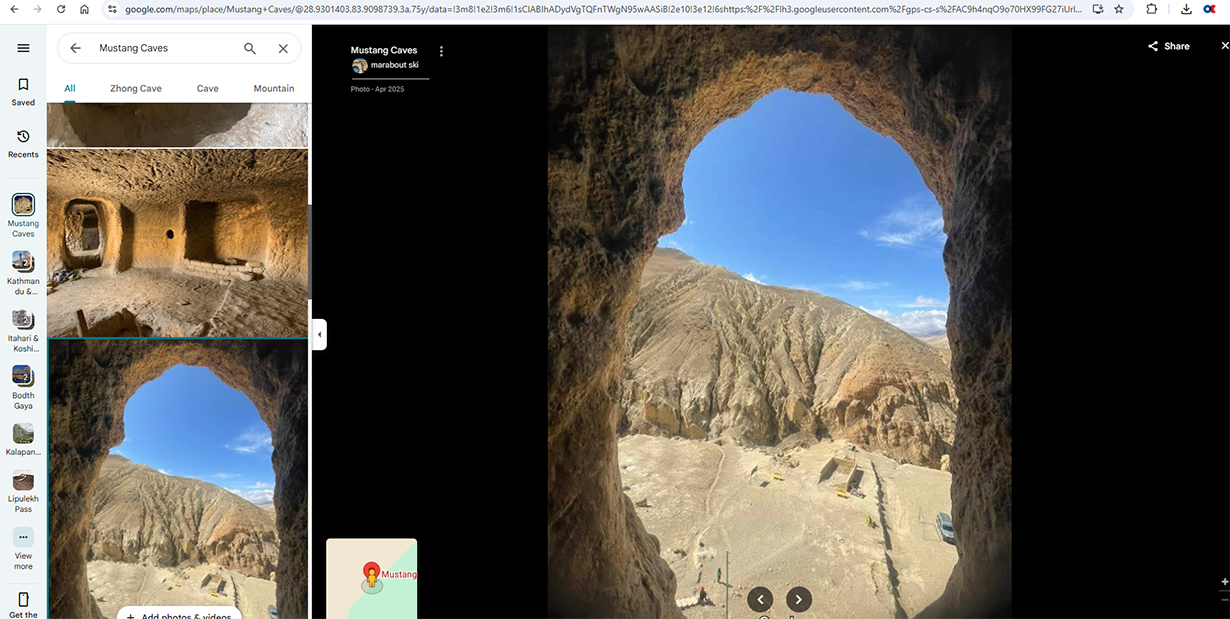1230x619 pixels.
Task: Click the browser back button
Action: [12, 9]
